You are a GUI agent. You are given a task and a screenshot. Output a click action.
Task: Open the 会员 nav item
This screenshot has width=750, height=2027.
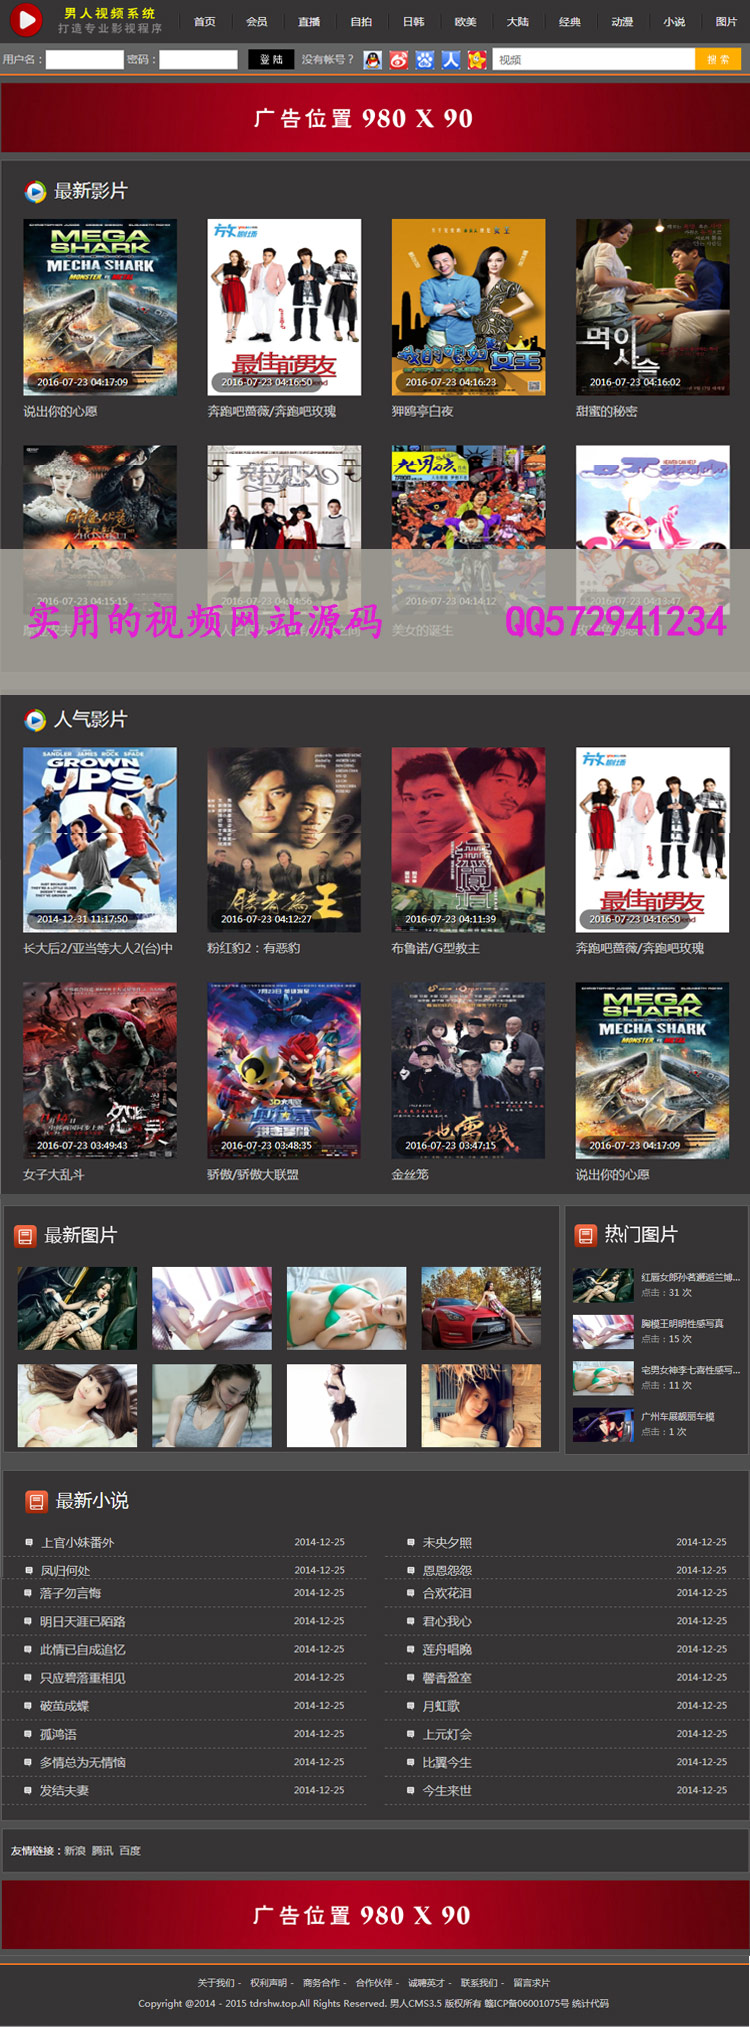(x=257, y=21)
